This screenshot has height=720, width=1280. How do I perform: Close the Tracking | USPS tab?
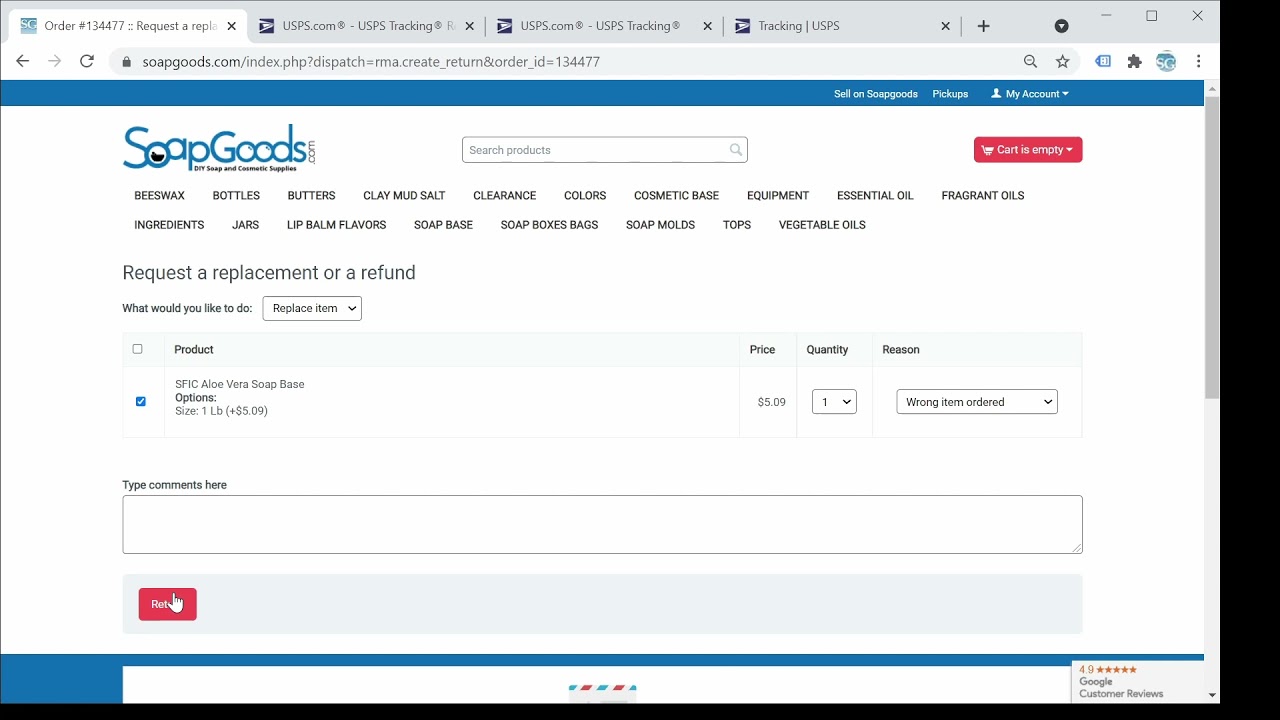point(945,26)
